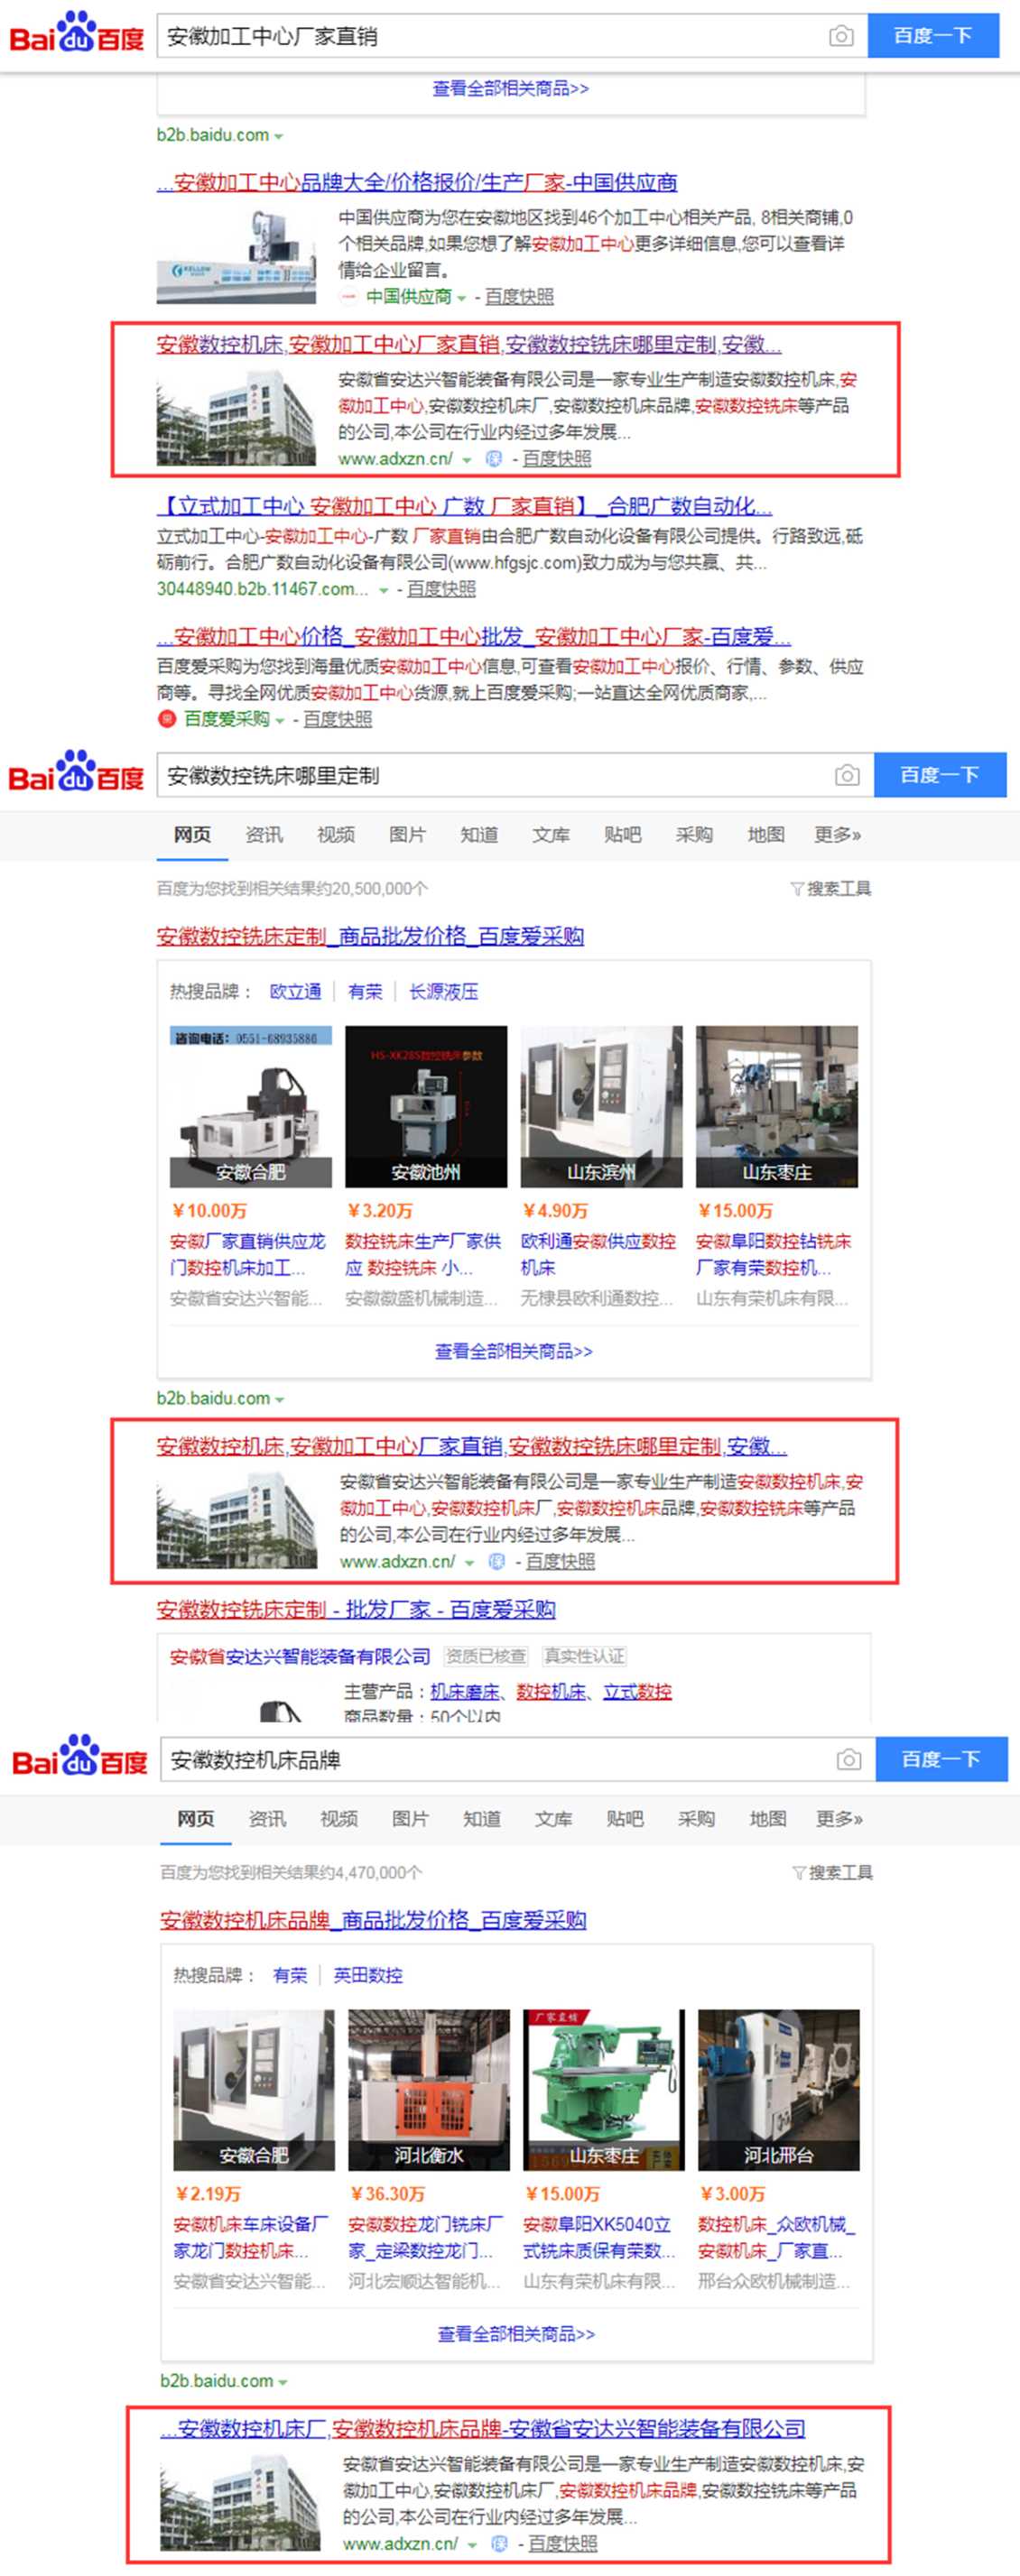This screenshot has height=2576, width=1020.
Task: Click 英田数控 hot brand link
Action: (368, 1975)
